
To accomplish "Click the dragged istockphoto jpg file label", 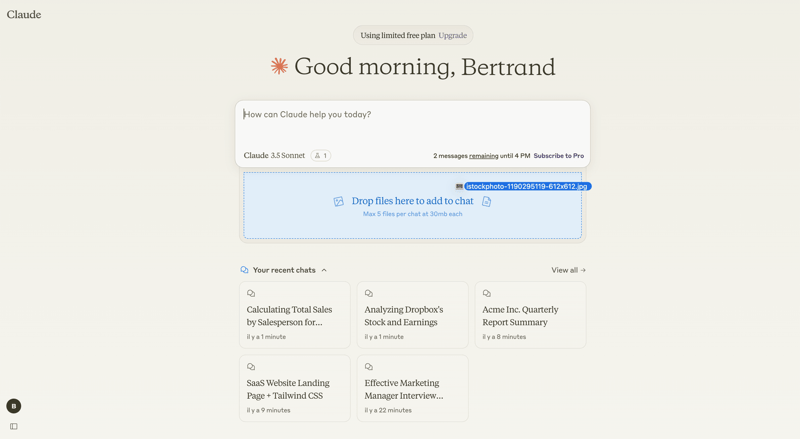I will tap(527, 186).
